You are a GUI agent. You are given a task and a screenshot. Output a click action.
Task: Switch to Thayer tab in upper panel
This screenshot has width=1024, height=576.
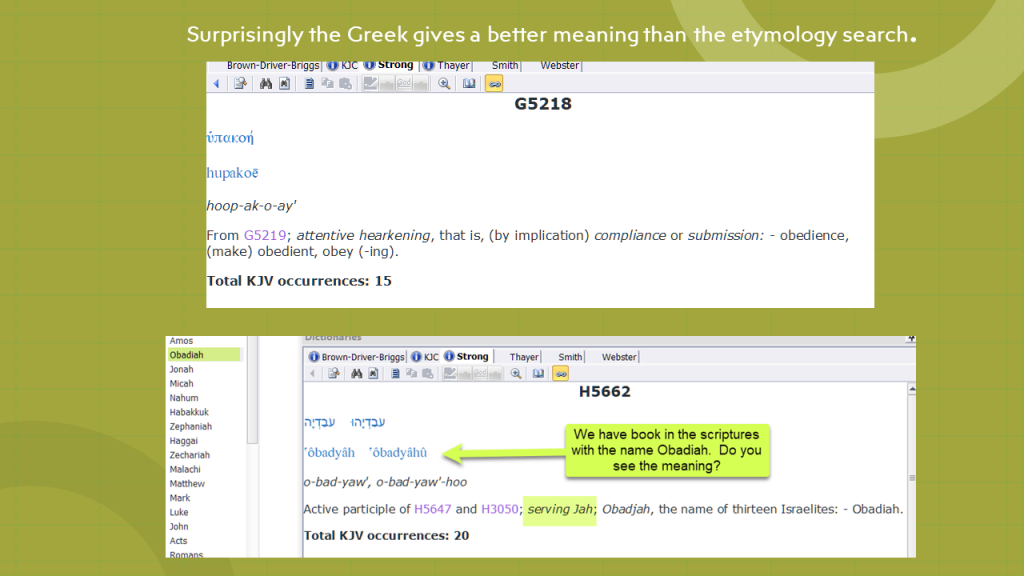pyautogui.click(x=446, y=65)
